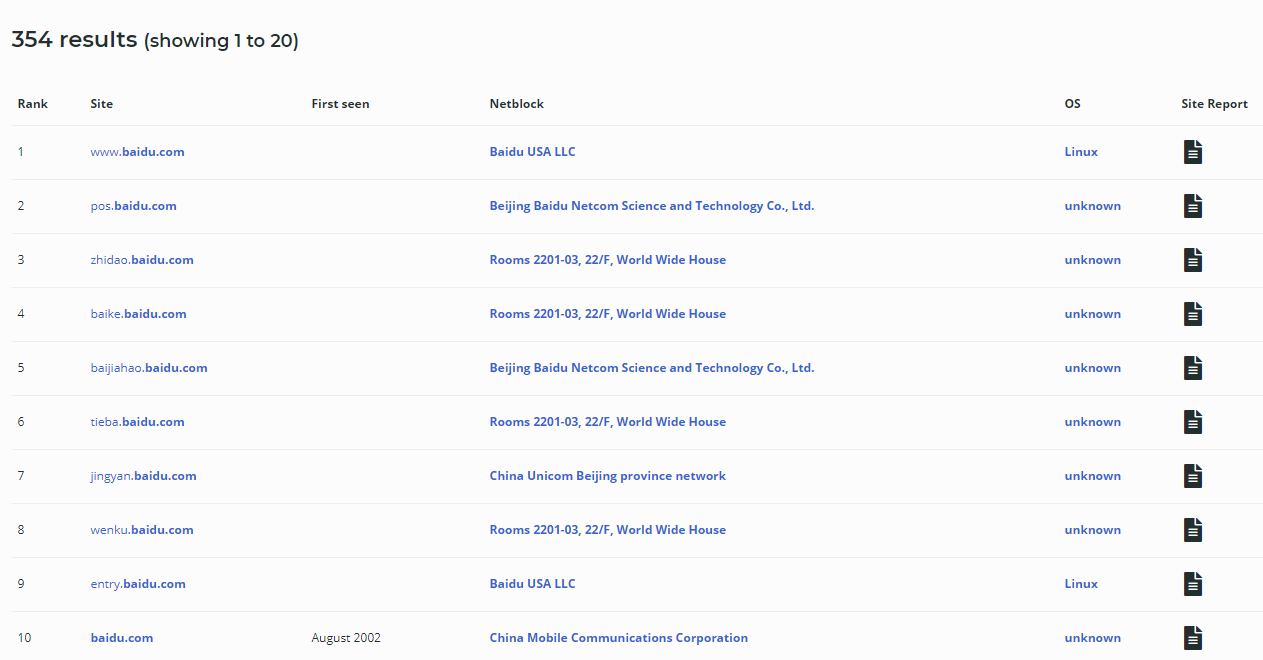1263x660 pixels.
Task: Click the First seen column header
Action: click(x=340, y=104)
